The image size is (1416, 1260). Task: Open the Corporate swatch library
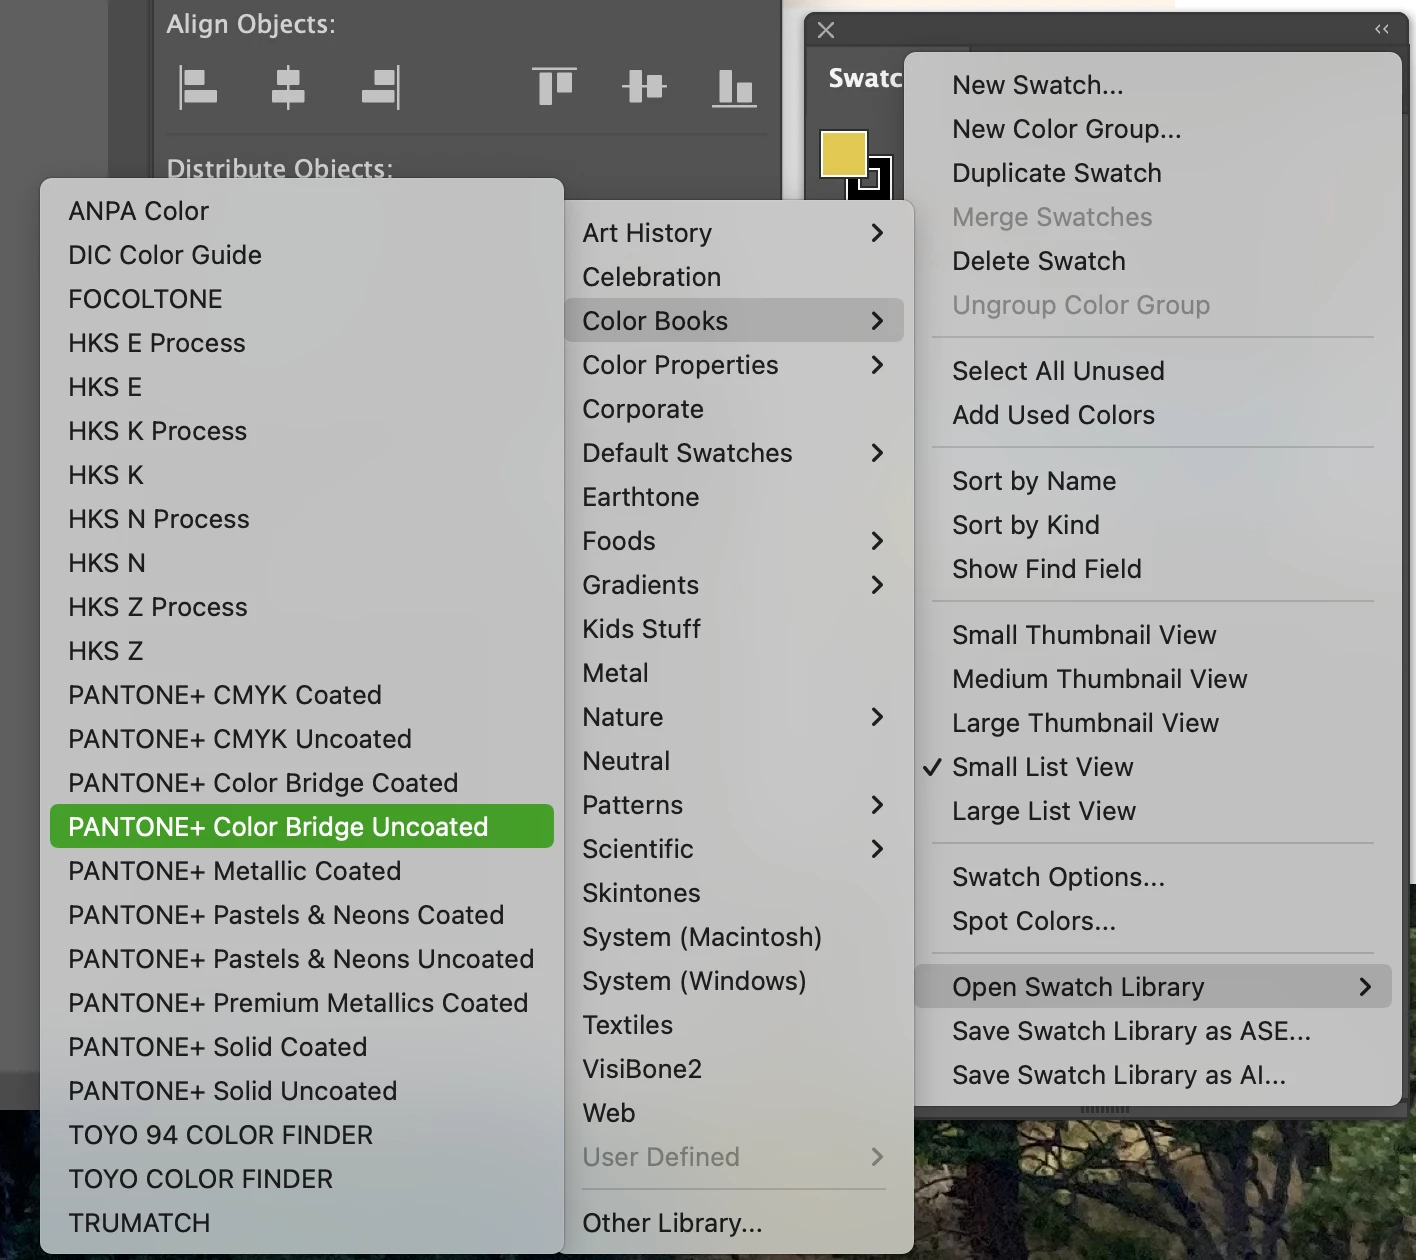click(x=734, y=409)
